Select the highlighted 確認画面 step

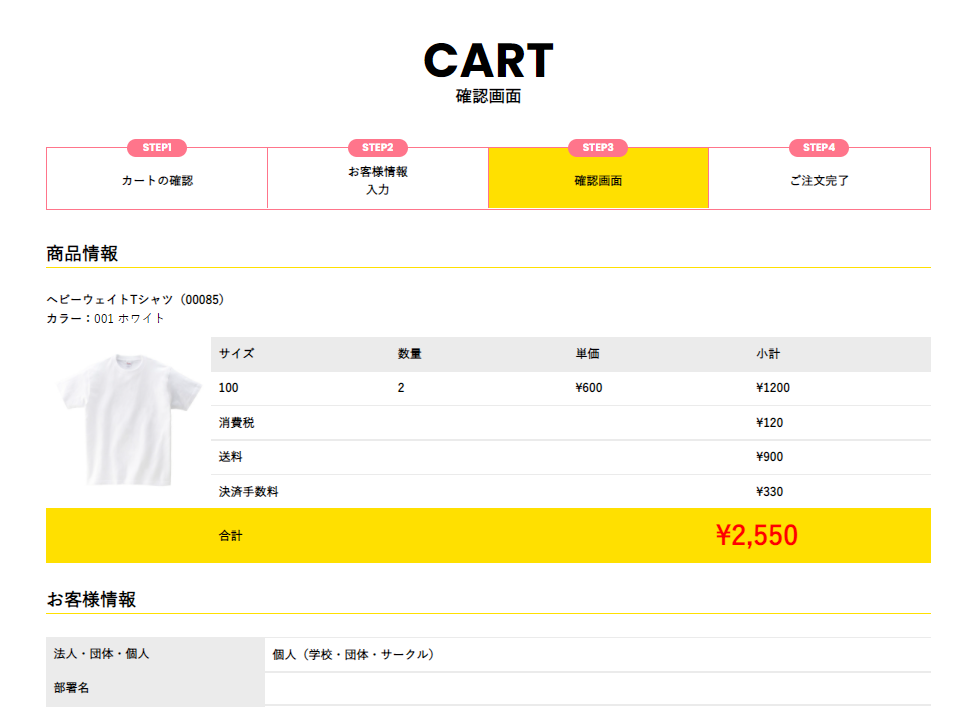(x=598, y=181)
